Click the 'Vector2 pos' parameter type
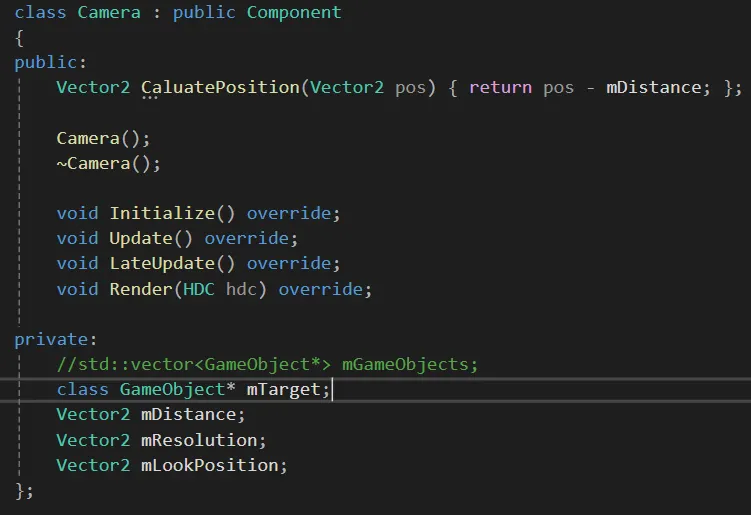 click(x=347, y=88)
